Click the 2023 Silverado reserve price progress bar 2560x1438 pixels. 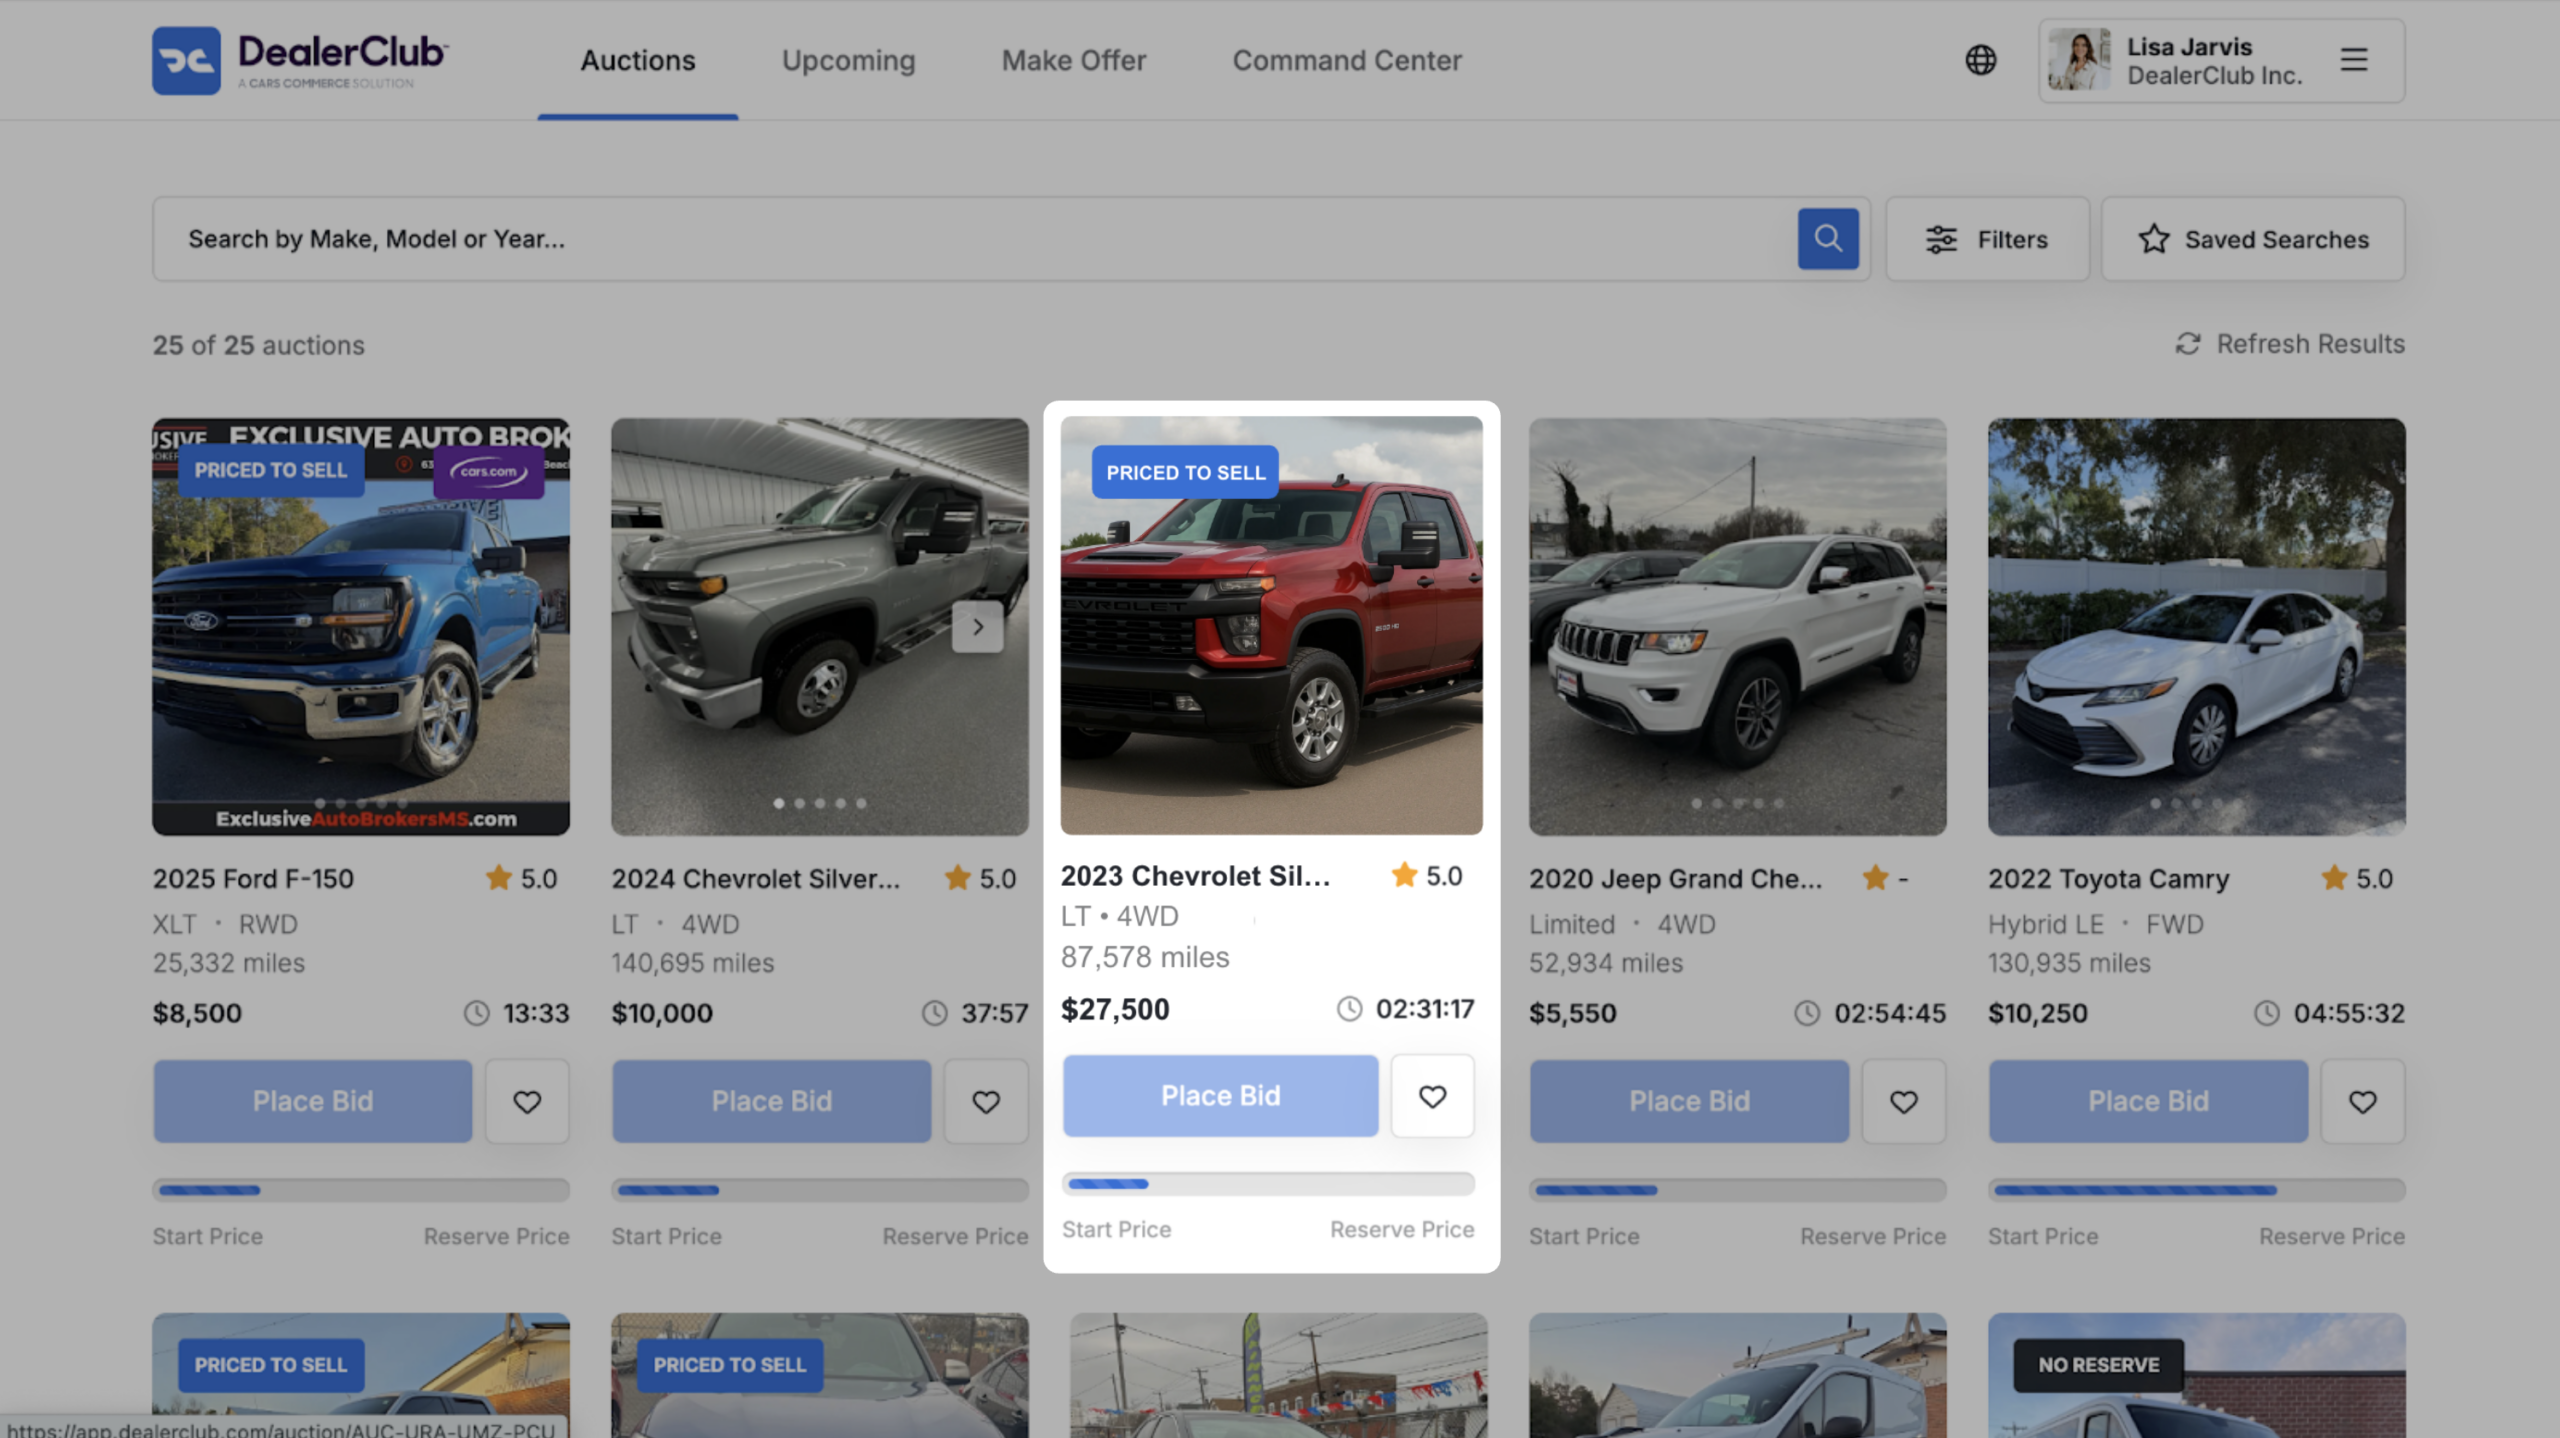click(1268, 1184)
